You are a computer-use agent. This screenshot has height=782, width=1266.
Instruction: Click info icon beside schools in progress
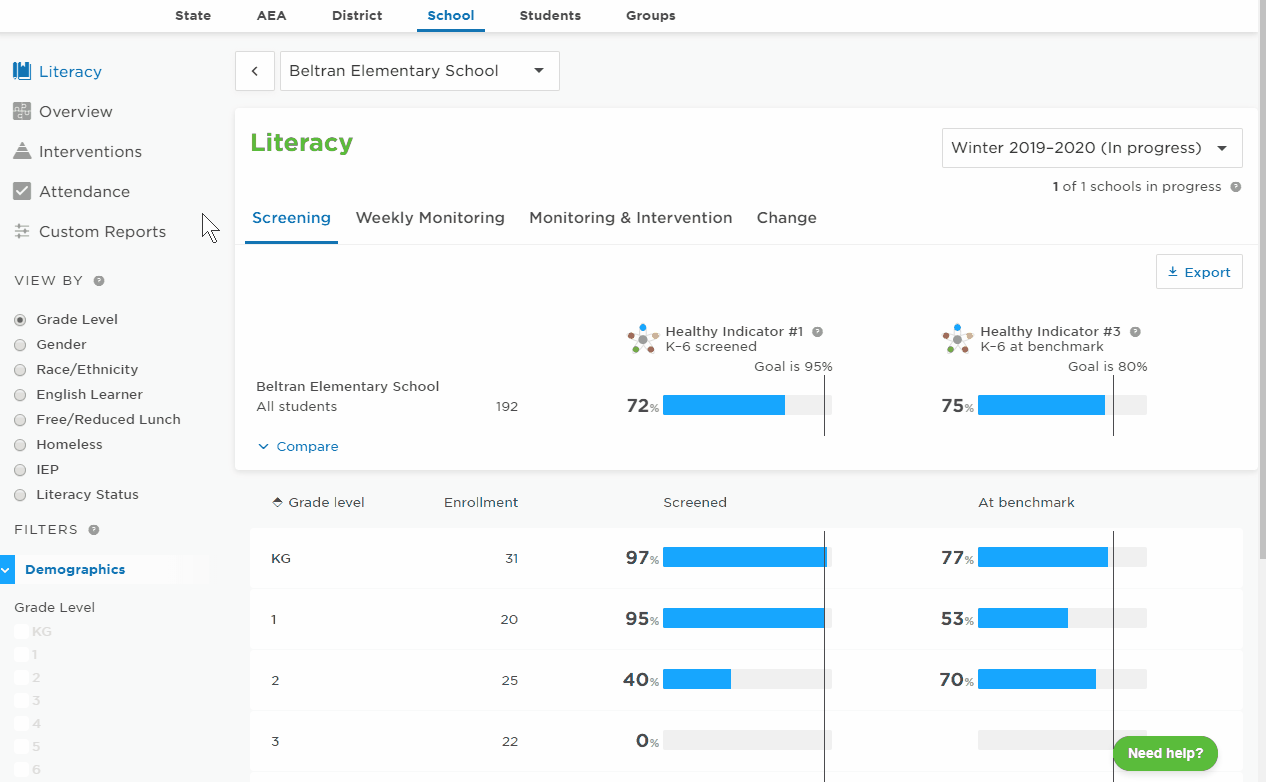point(1236,187)
